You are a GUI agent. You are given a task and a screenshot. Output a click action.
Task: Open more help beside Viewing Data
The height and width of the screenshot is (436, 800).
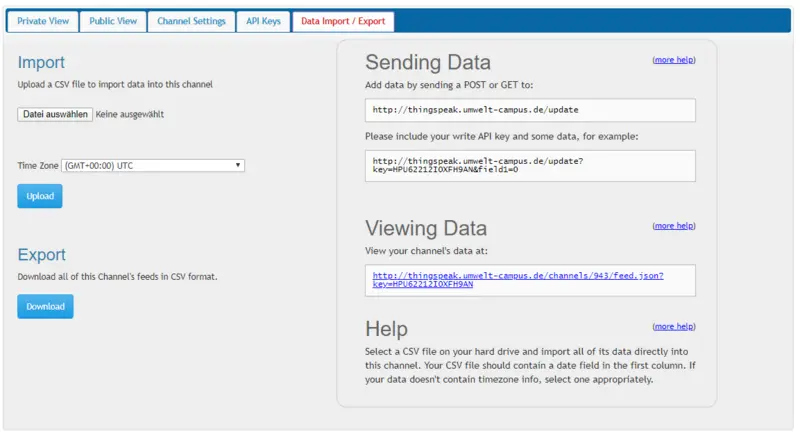[x=673, y=226]
